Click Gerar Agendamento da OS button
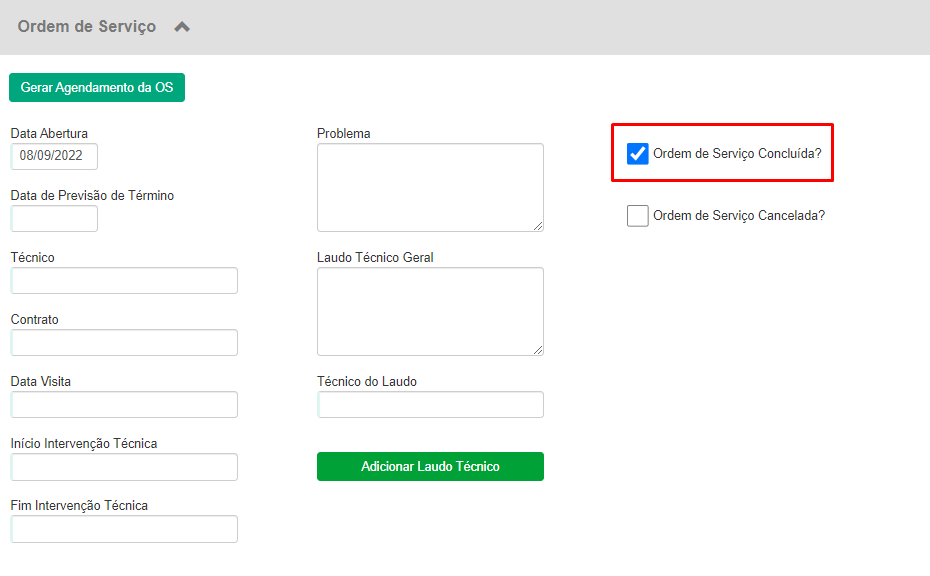Viewport: 930px width, 576px height. 97,88
